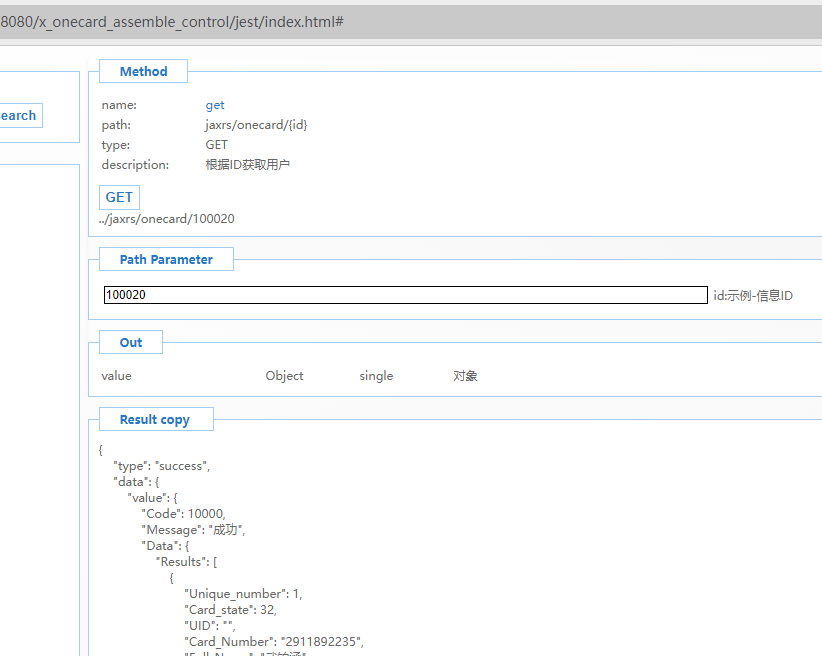Click the "Message": "成功" result line

click(194, 530)
